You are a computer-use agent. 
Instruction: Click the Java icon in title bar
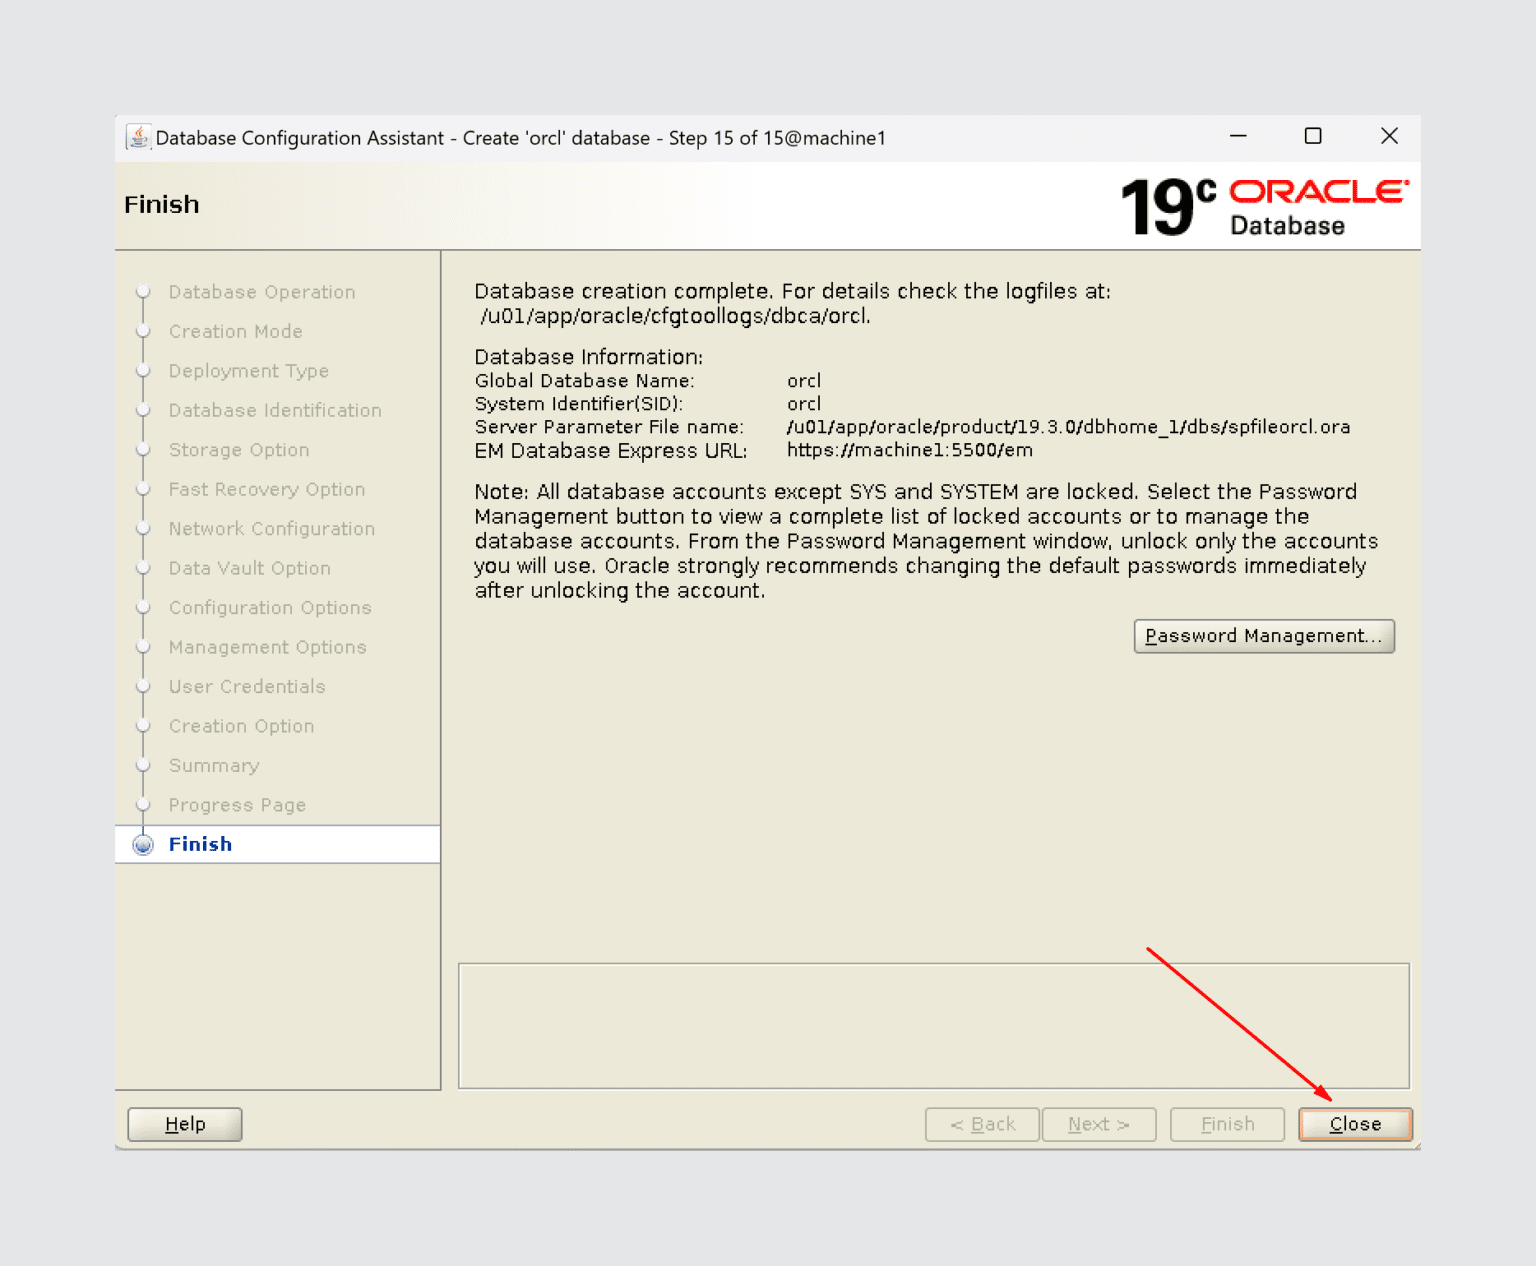click(x=138, y=137)
